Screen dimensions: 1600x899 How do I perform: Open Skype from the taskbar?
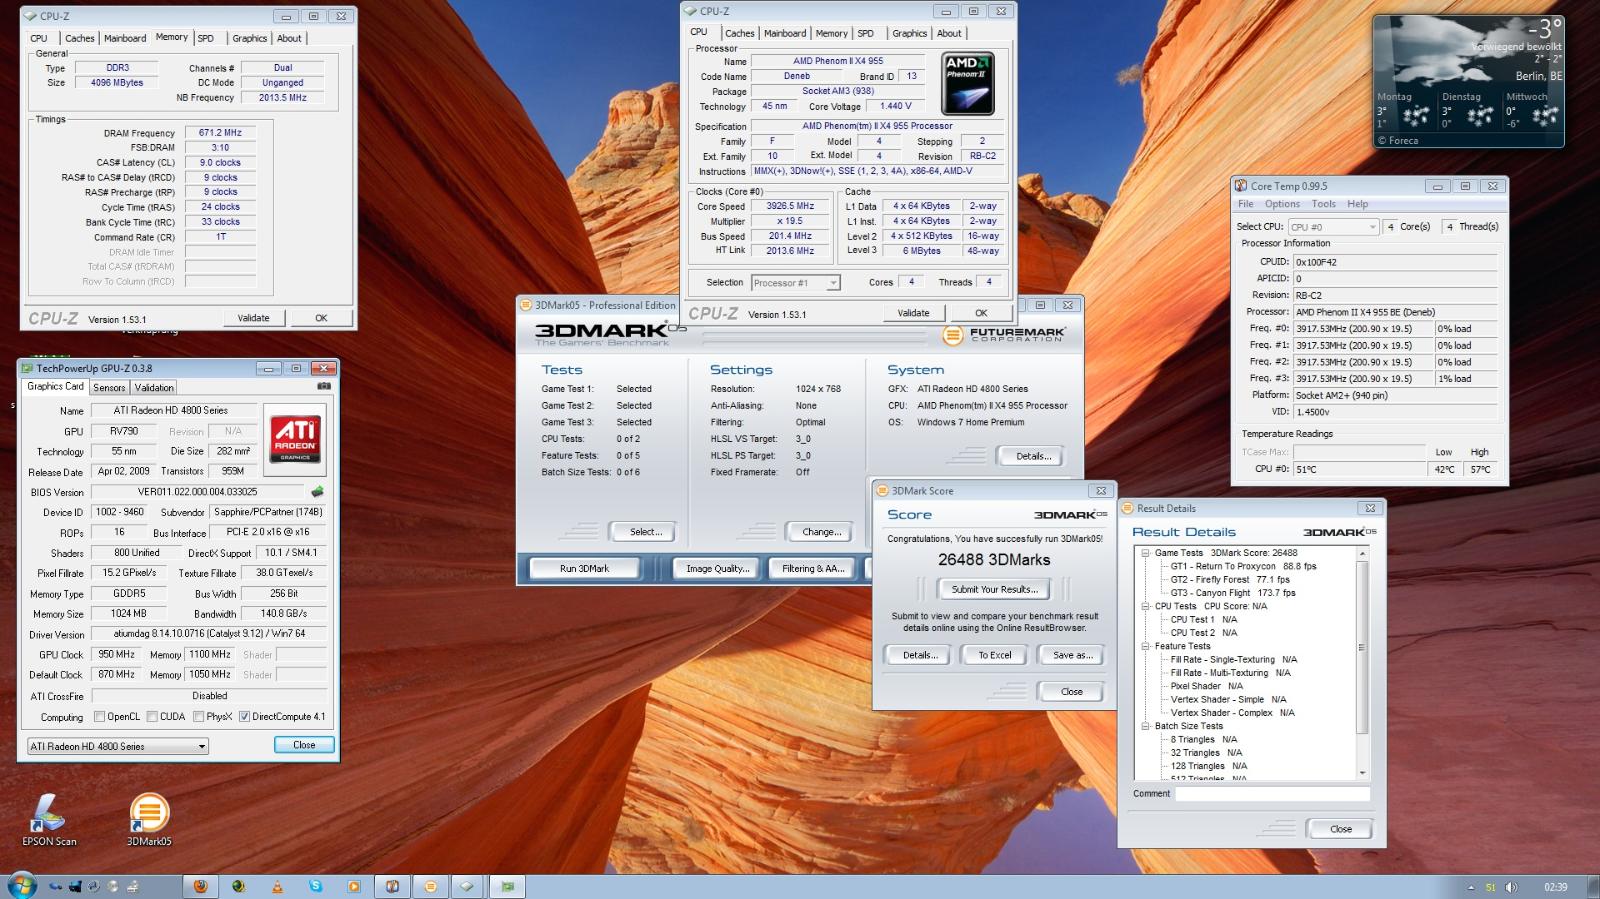pyautogui.click(x=315, y=886)
